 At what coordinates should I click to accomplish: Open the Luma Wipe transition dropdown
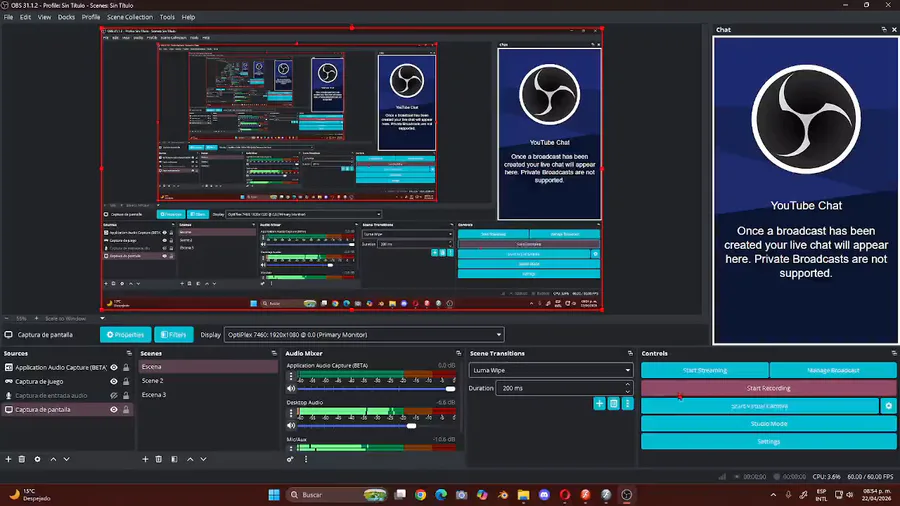[550, 370]
